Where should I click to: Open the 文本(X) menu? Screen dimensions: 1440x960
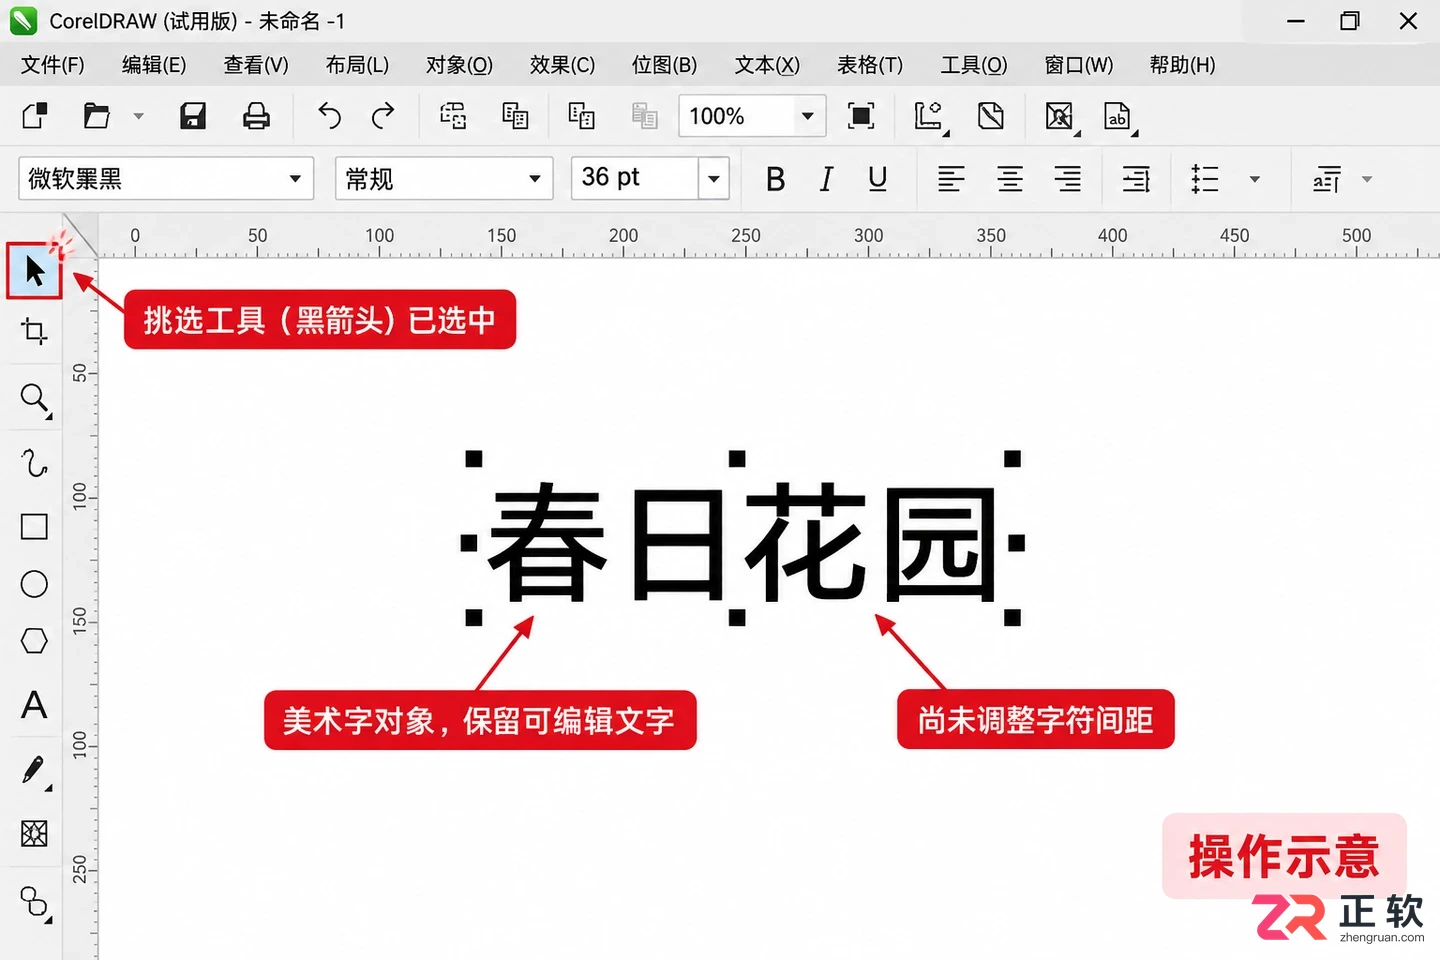click(767, 65)
